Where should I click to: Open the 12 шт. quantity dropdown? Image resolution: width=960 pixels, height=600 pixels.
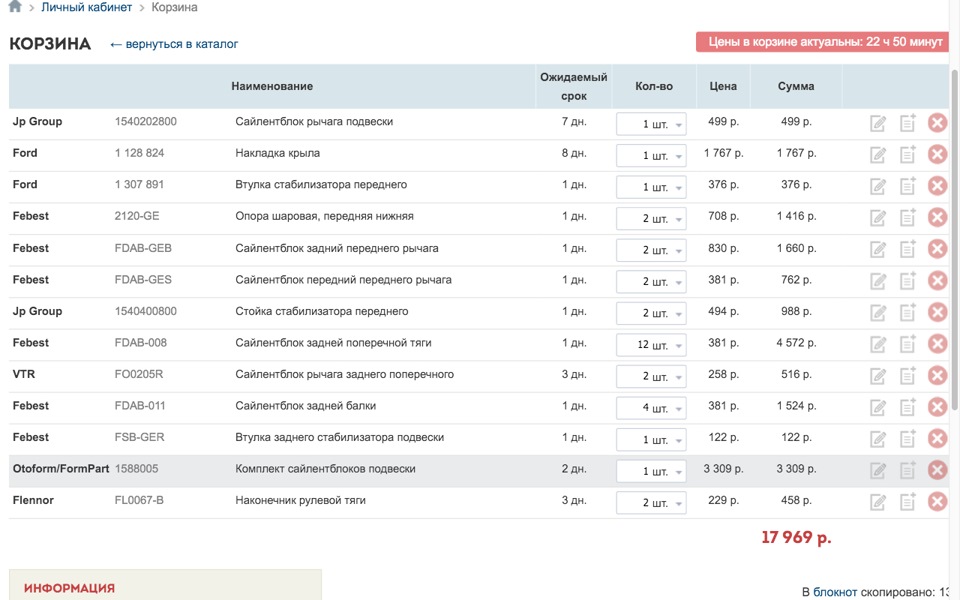(651, 345)
